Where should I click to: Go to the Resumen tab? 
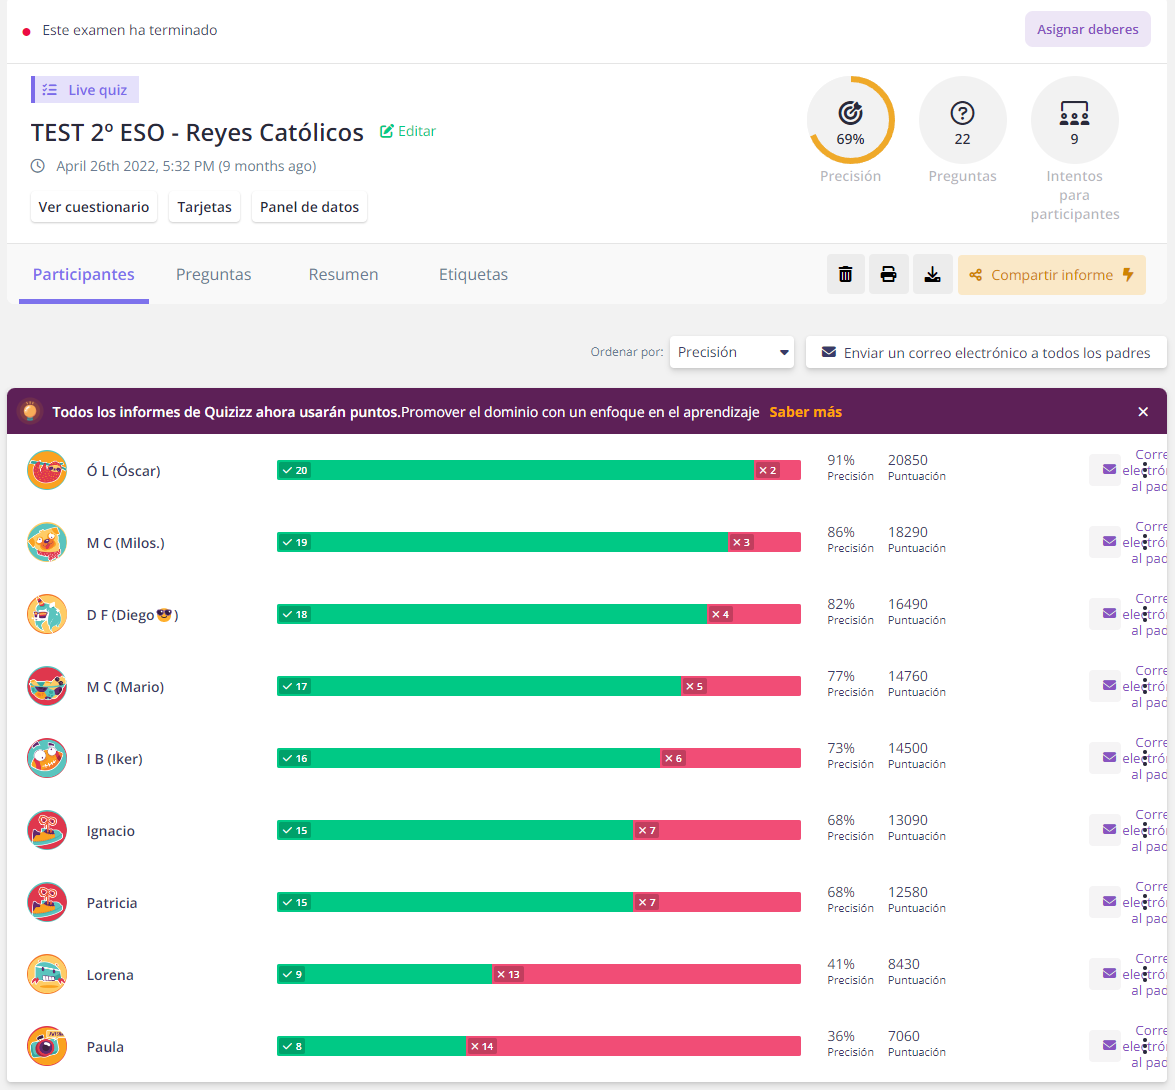(x=343, y=274)
